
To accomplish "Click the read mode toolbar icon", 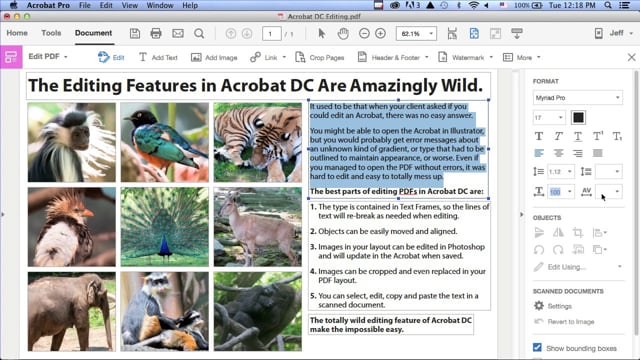I will [517, 33].
